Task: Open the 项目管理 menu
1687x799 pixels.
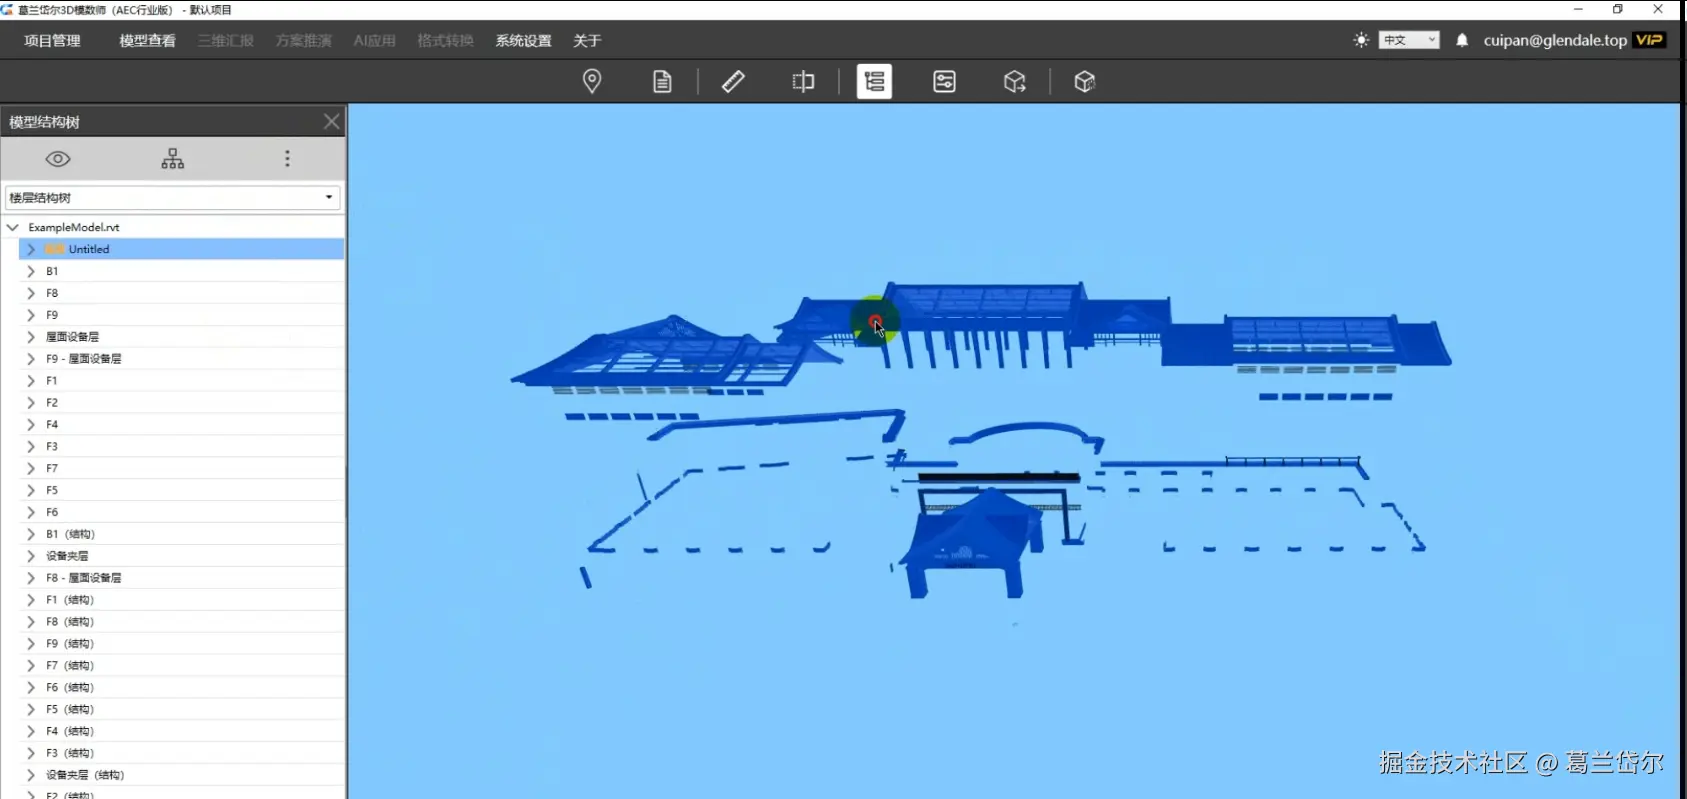Action: pos(52,41)
